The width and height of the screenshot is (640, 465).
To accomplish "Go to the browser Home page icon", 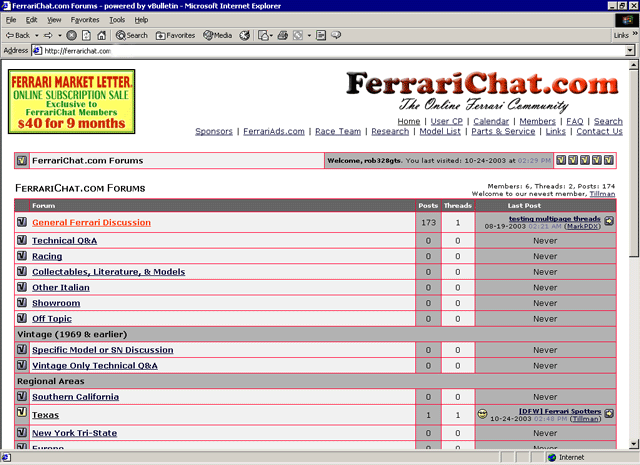I will point(102,36).
